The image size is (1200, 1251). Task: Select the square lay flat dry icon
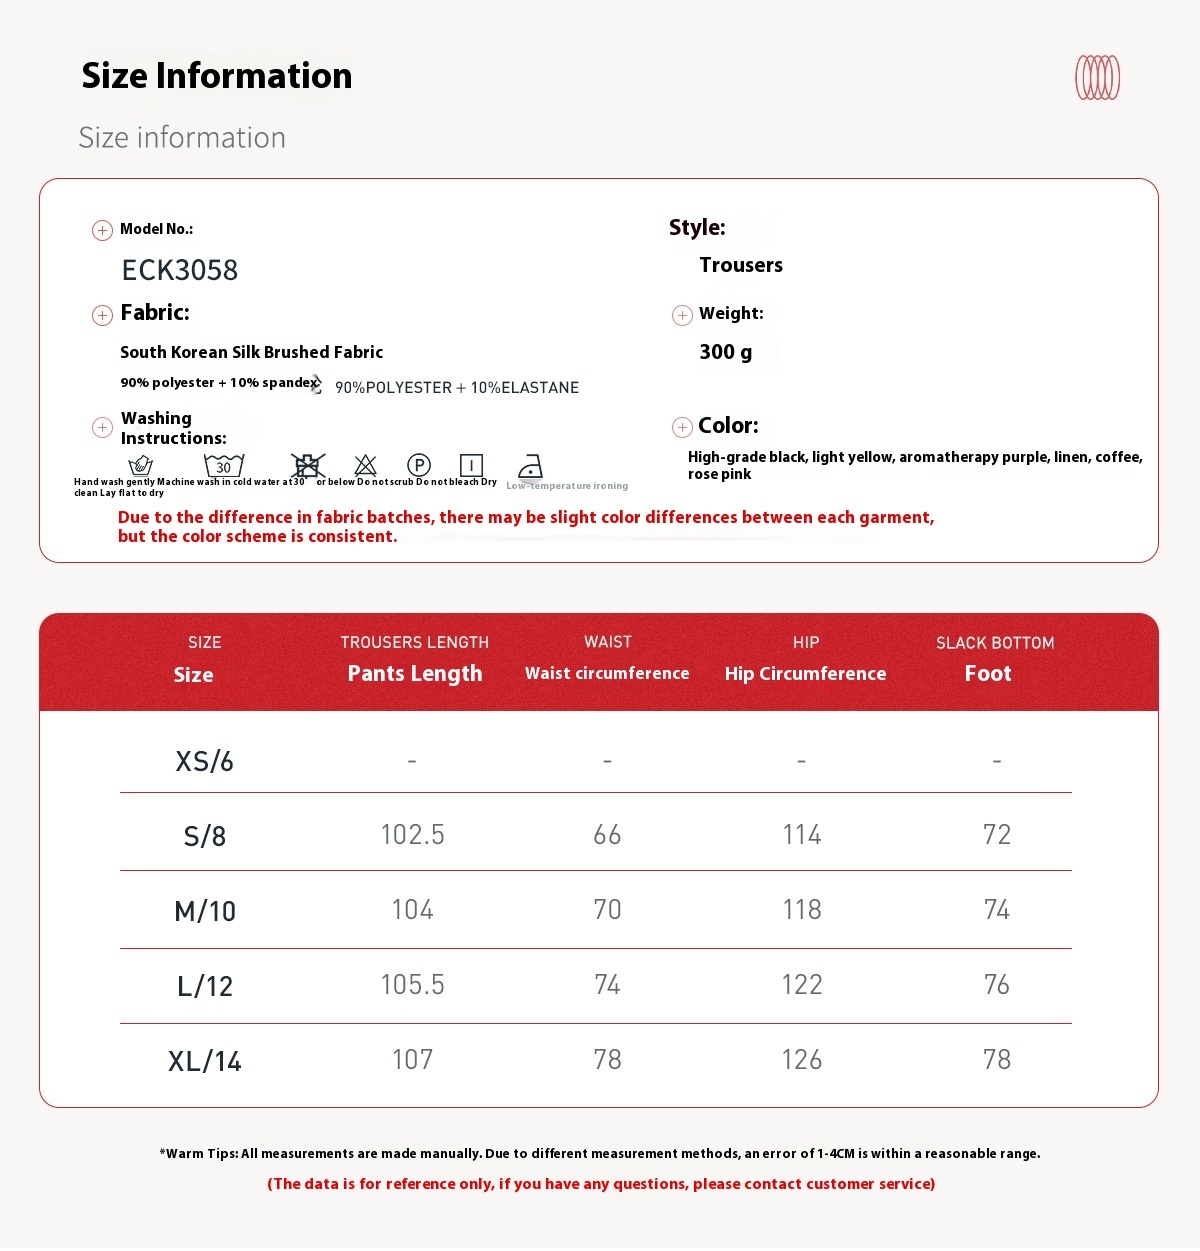471,465
